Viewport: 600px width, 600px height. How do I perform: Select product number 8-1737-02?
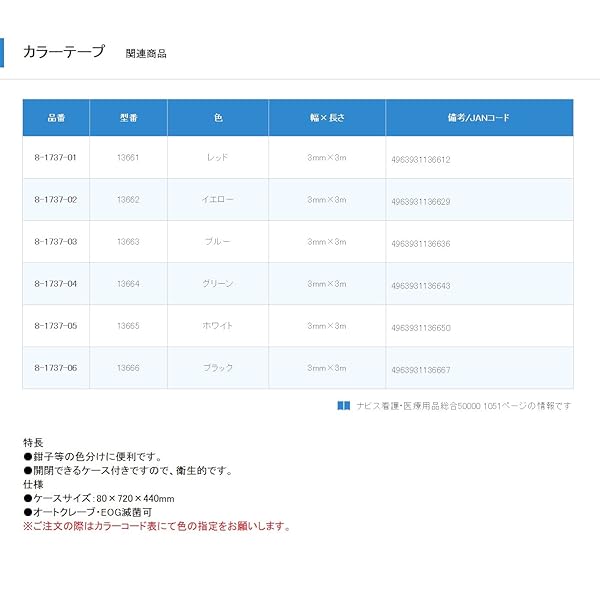click(56, 199)
